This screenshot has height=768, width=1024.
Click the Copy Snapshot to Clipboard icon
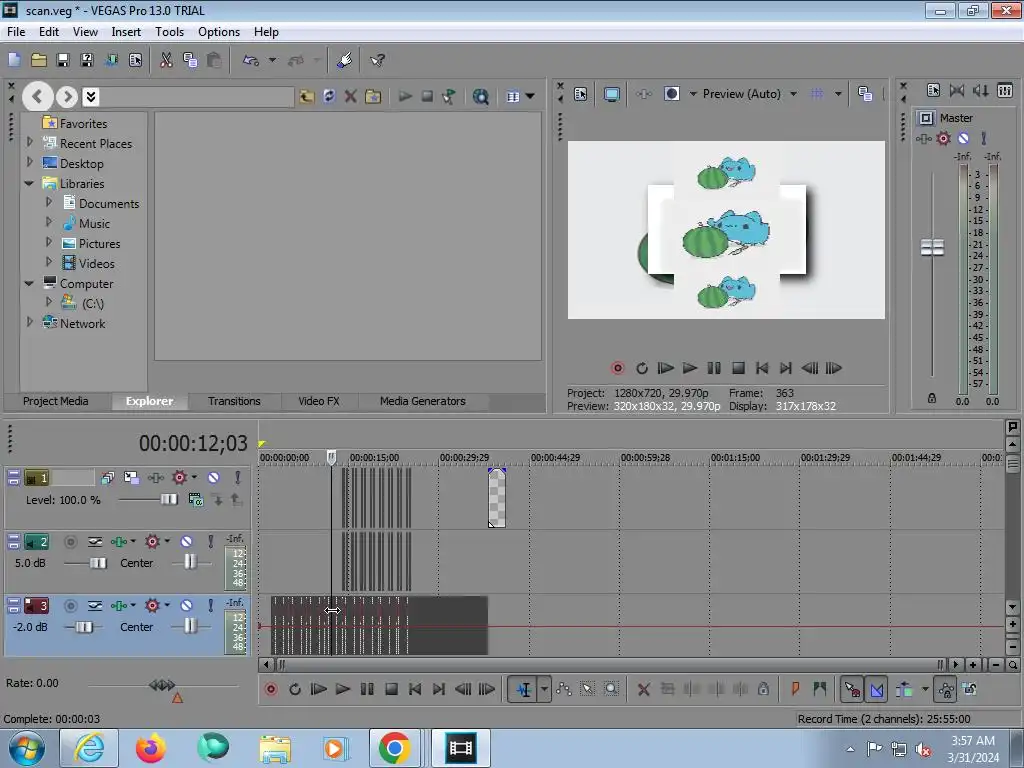coord(865,94)
